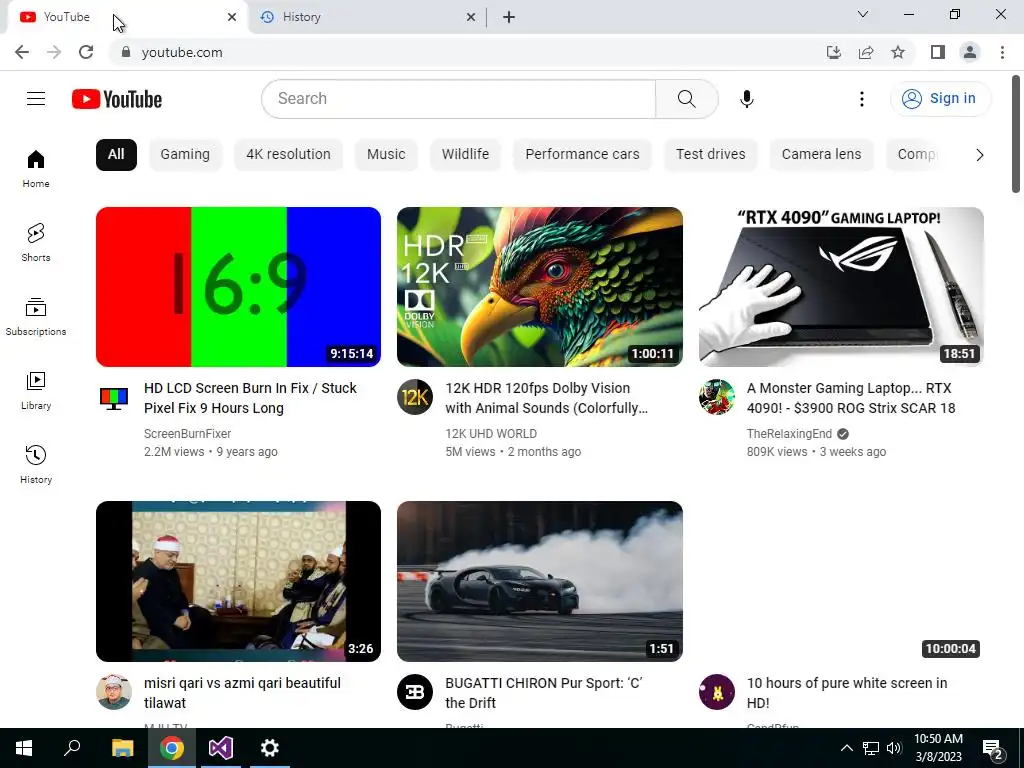This screenshot has height=768, width=1024.
Task: Select the Camera lens filter chip
Action: pyautogui.click(x=821, y=155)
